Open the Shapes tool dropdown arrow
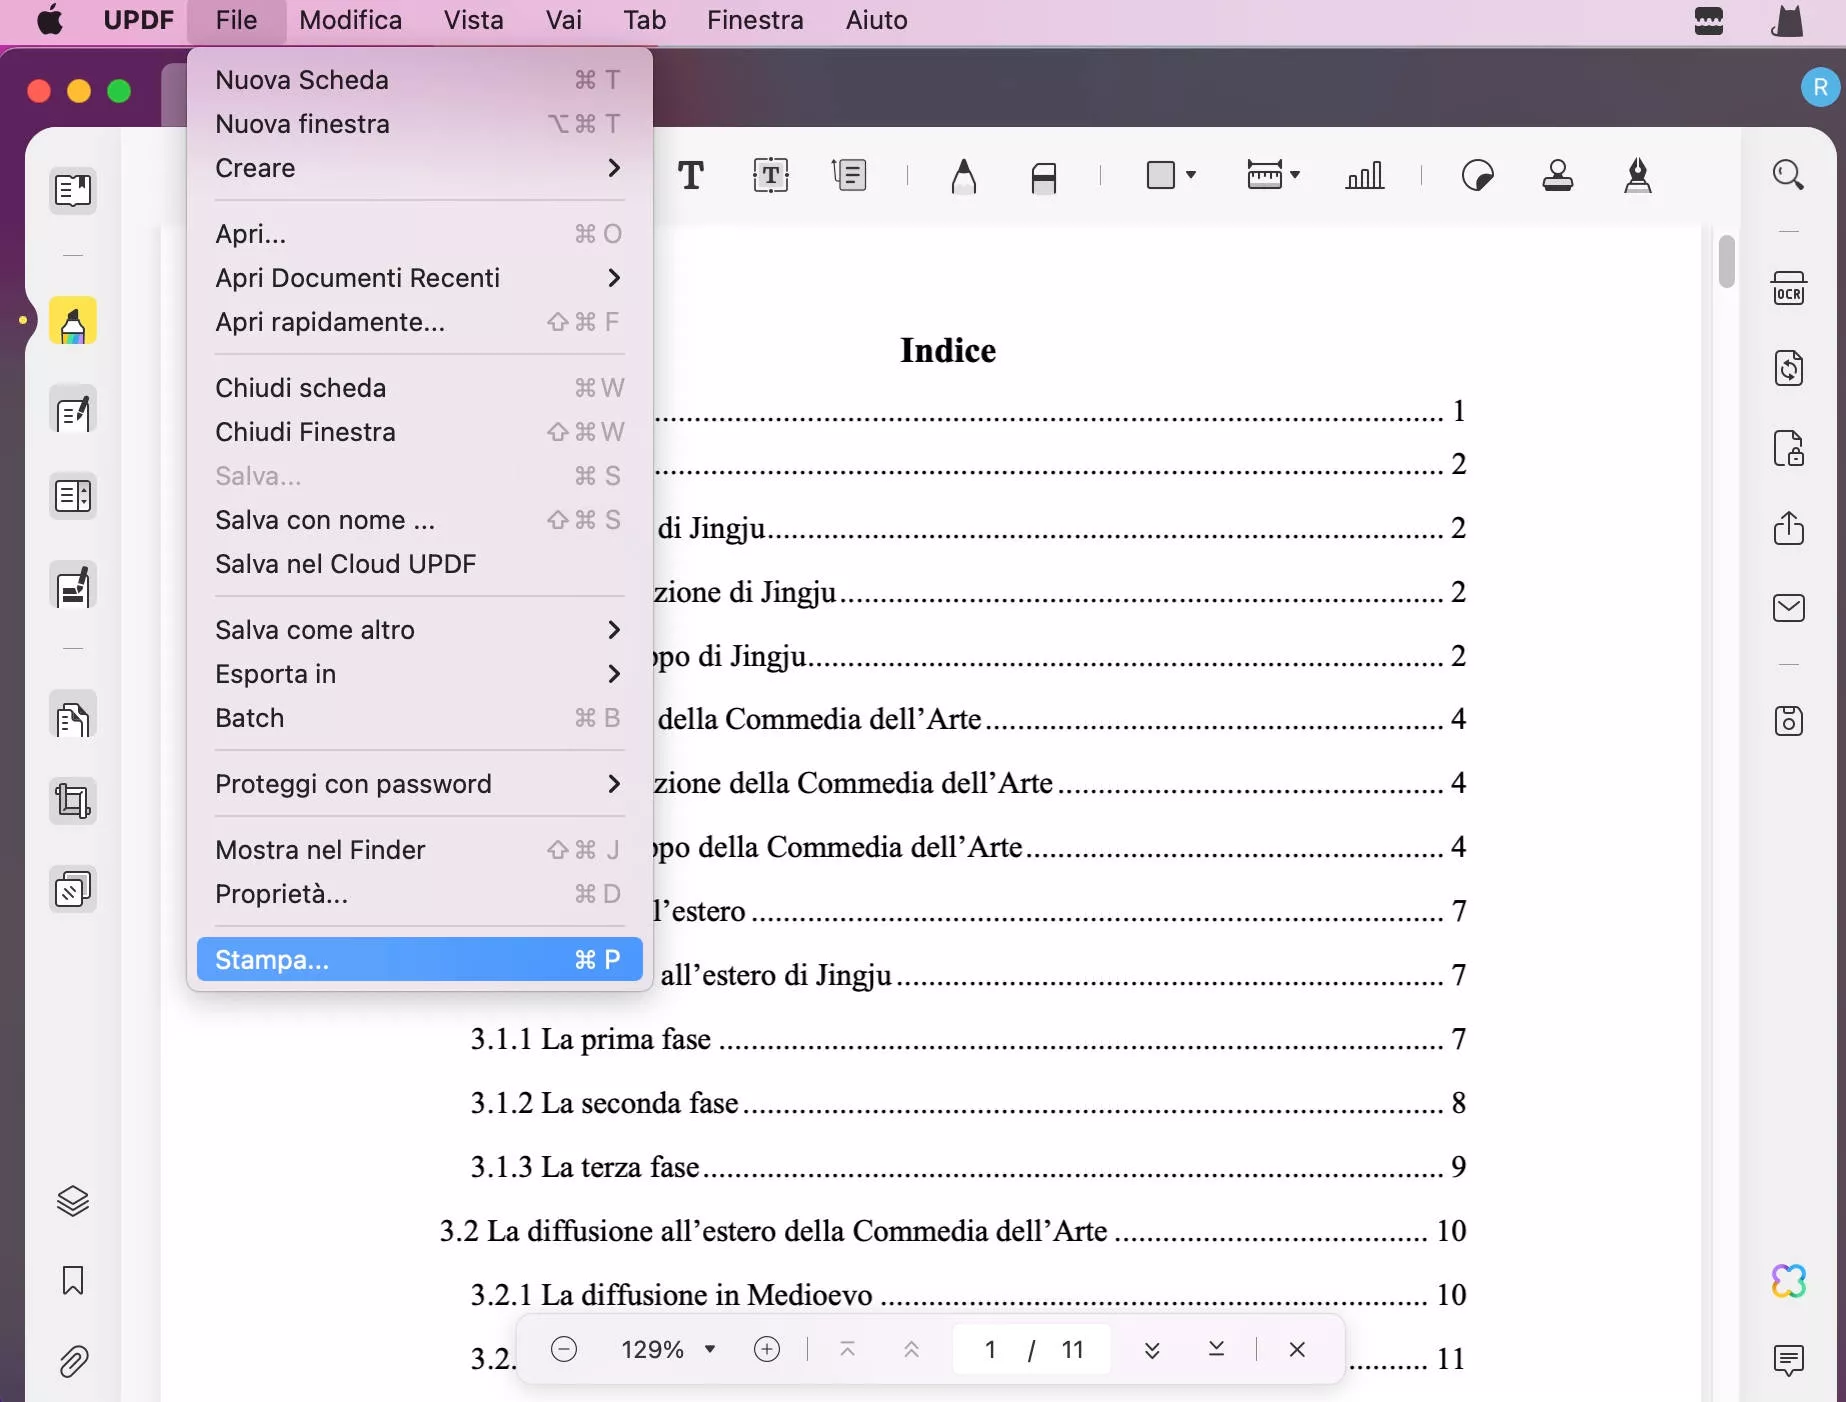 [x=1191, y=176]
